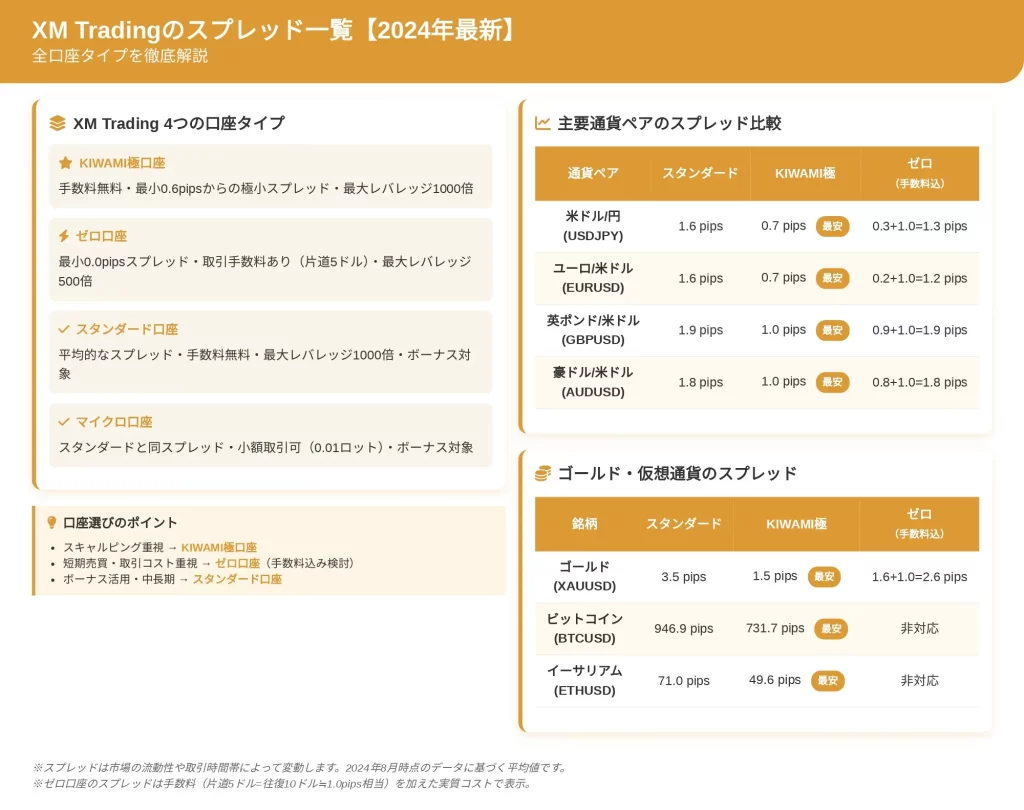This screenshot has width=1024, height=810.
Task: Click the heading "主要通貨ペアのスプレッド比較"
Action: click(669, 123)
